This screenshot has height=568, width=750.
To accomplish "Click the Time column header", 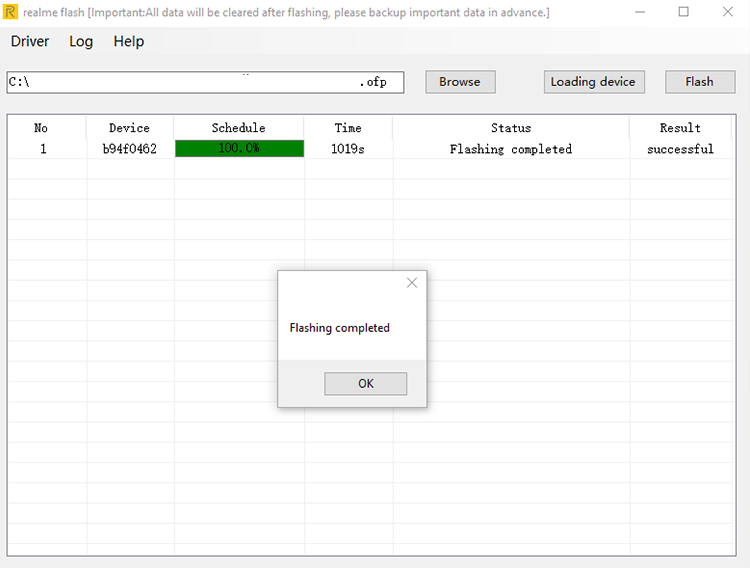I will [348, 128].
